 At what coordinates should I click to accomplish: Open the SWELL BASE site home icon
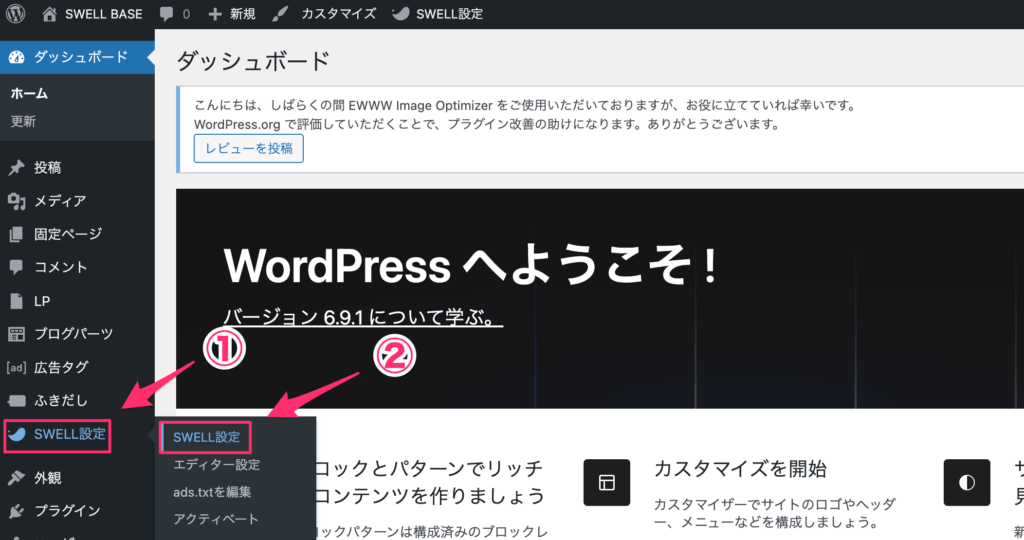click(50, 14)
